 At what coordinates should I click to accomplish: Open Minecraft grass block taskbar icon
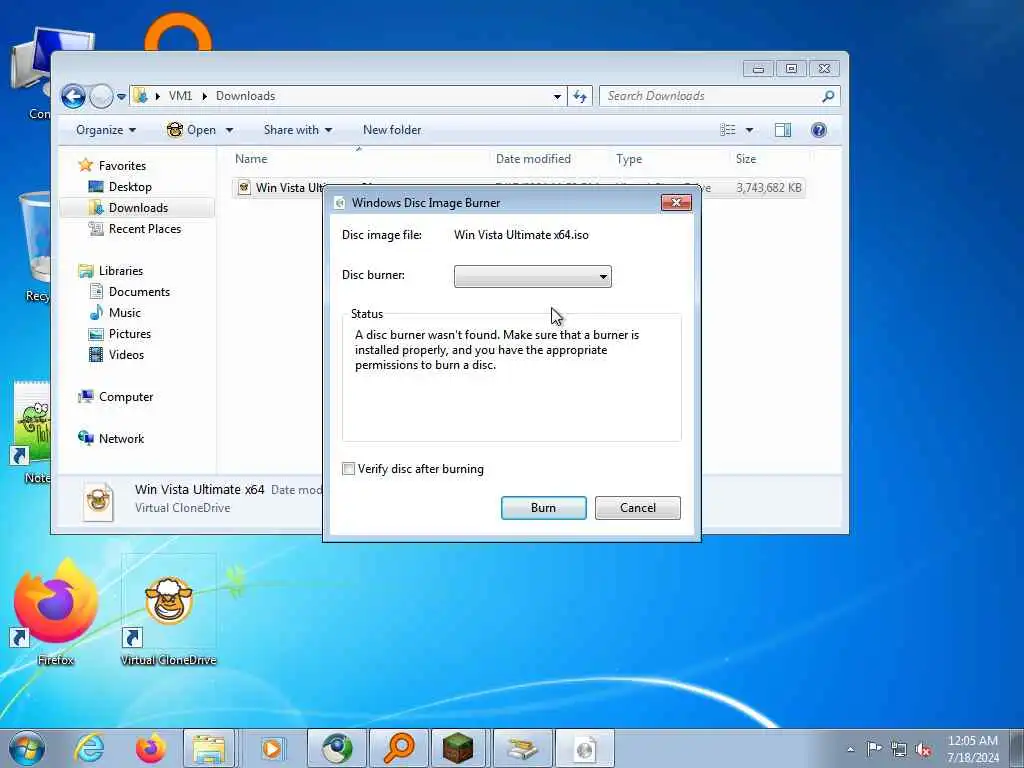coord(458,748)
